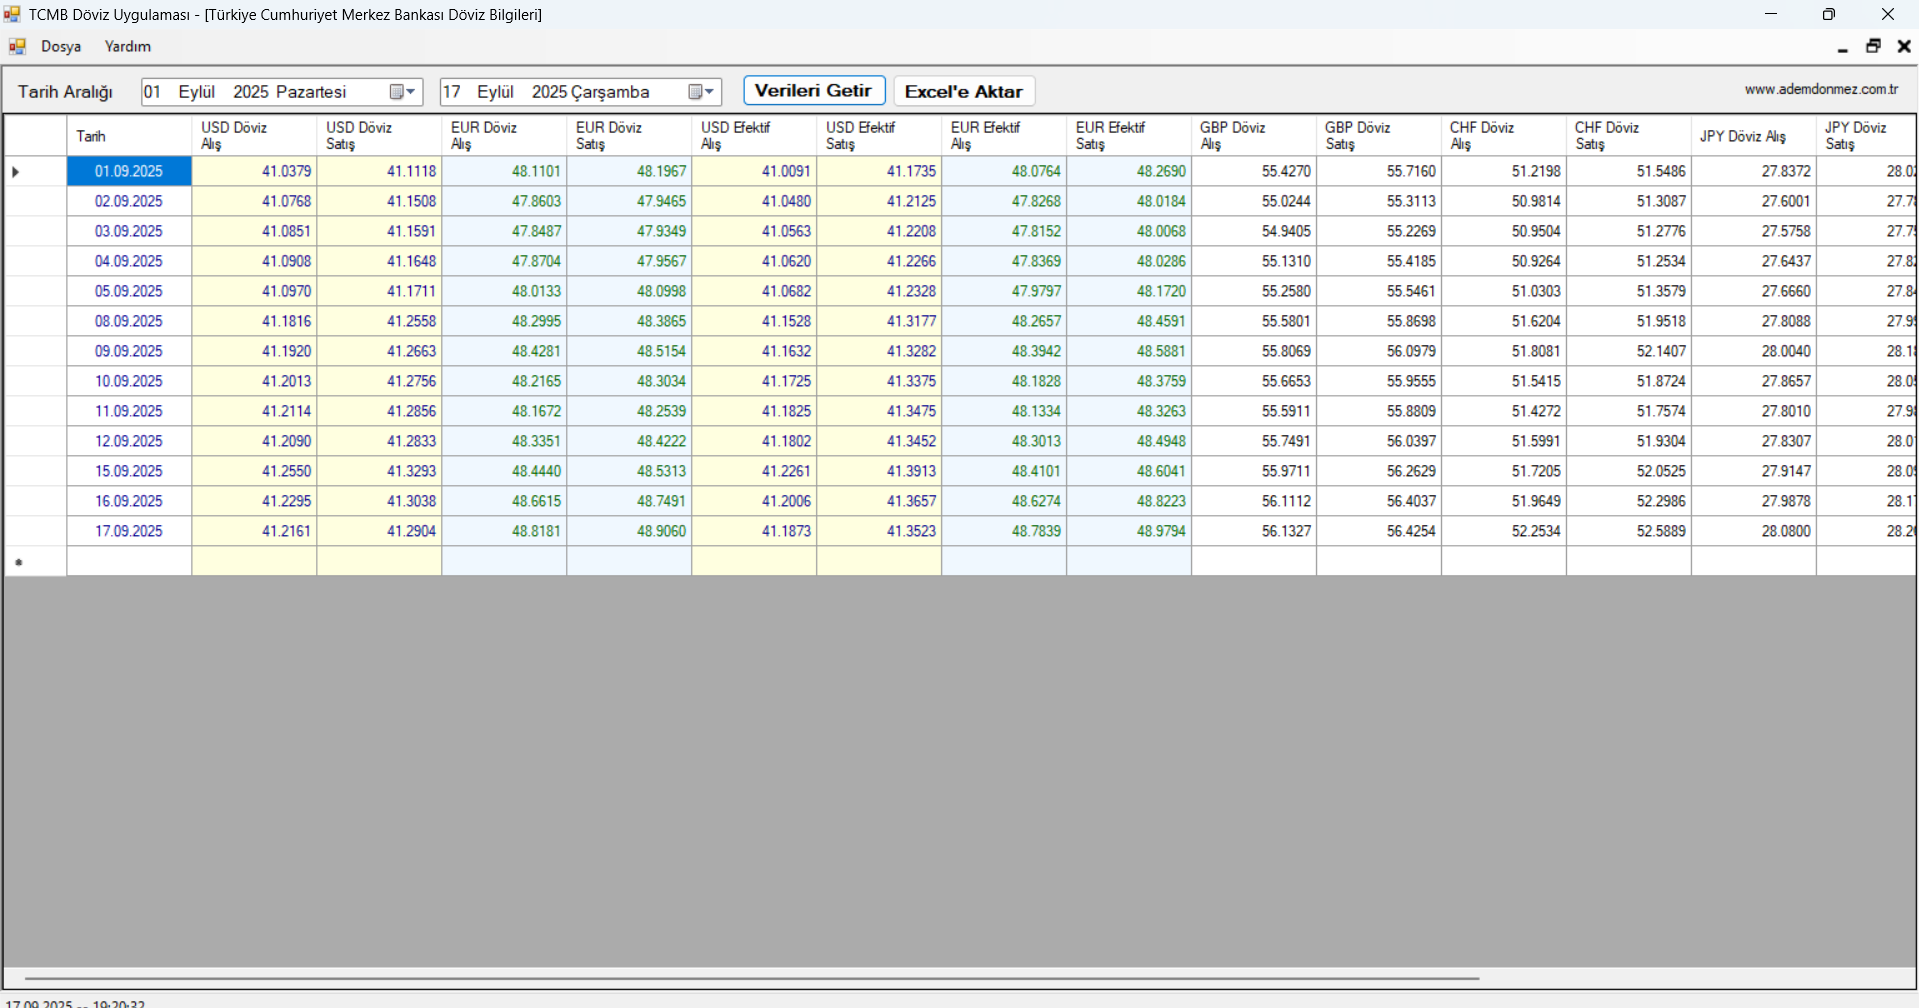Image resolution: width=1919 pixels, height=1008 pixels.
Task: Minimize the inner document window
Action: [1843, 46]
